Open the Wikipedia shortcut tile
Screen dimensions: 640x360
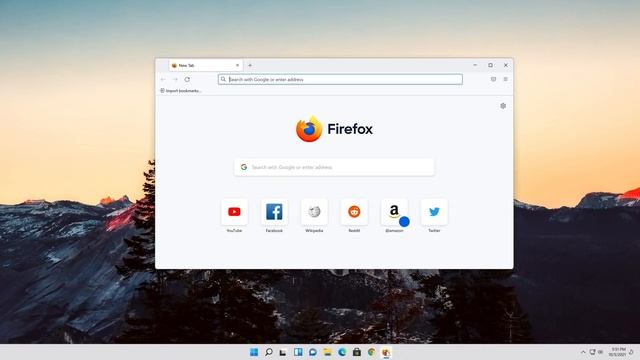point(314,212)
